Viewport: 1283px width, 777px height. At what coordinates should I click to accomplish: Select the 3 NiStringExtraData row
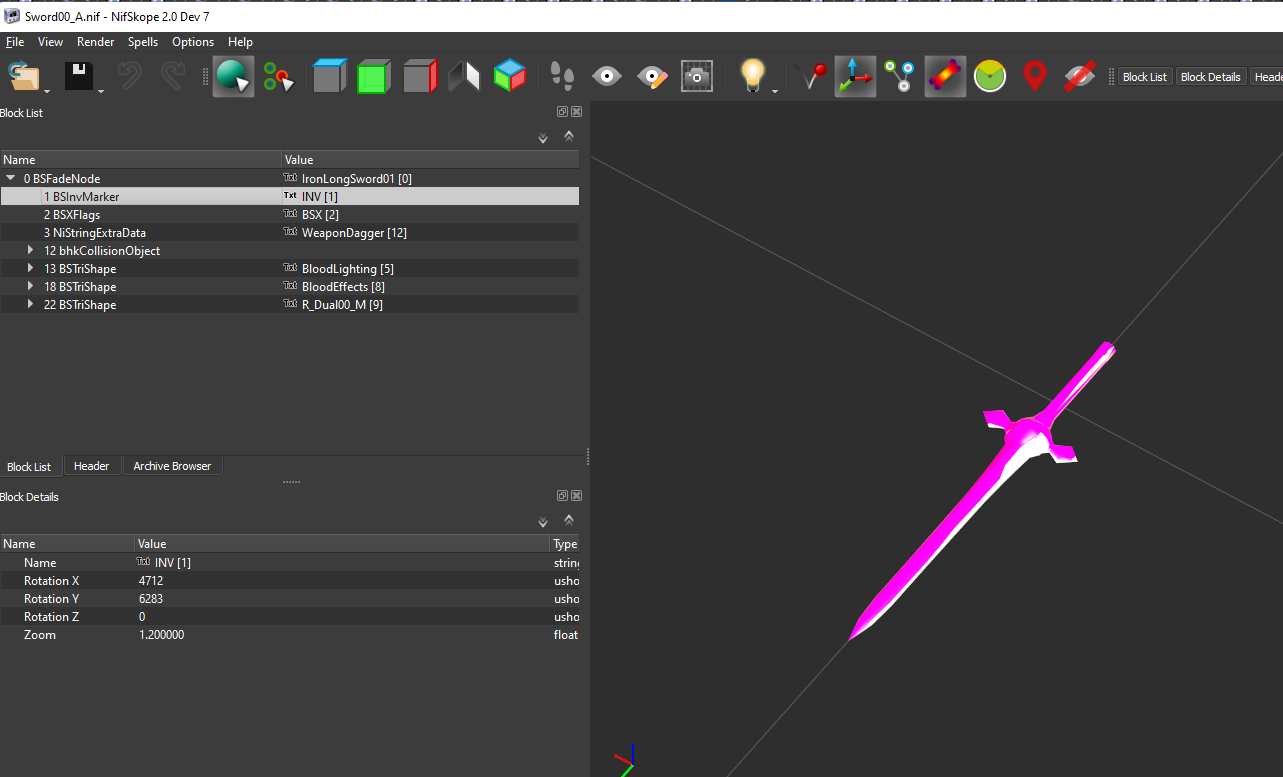[x=289, y=232]
